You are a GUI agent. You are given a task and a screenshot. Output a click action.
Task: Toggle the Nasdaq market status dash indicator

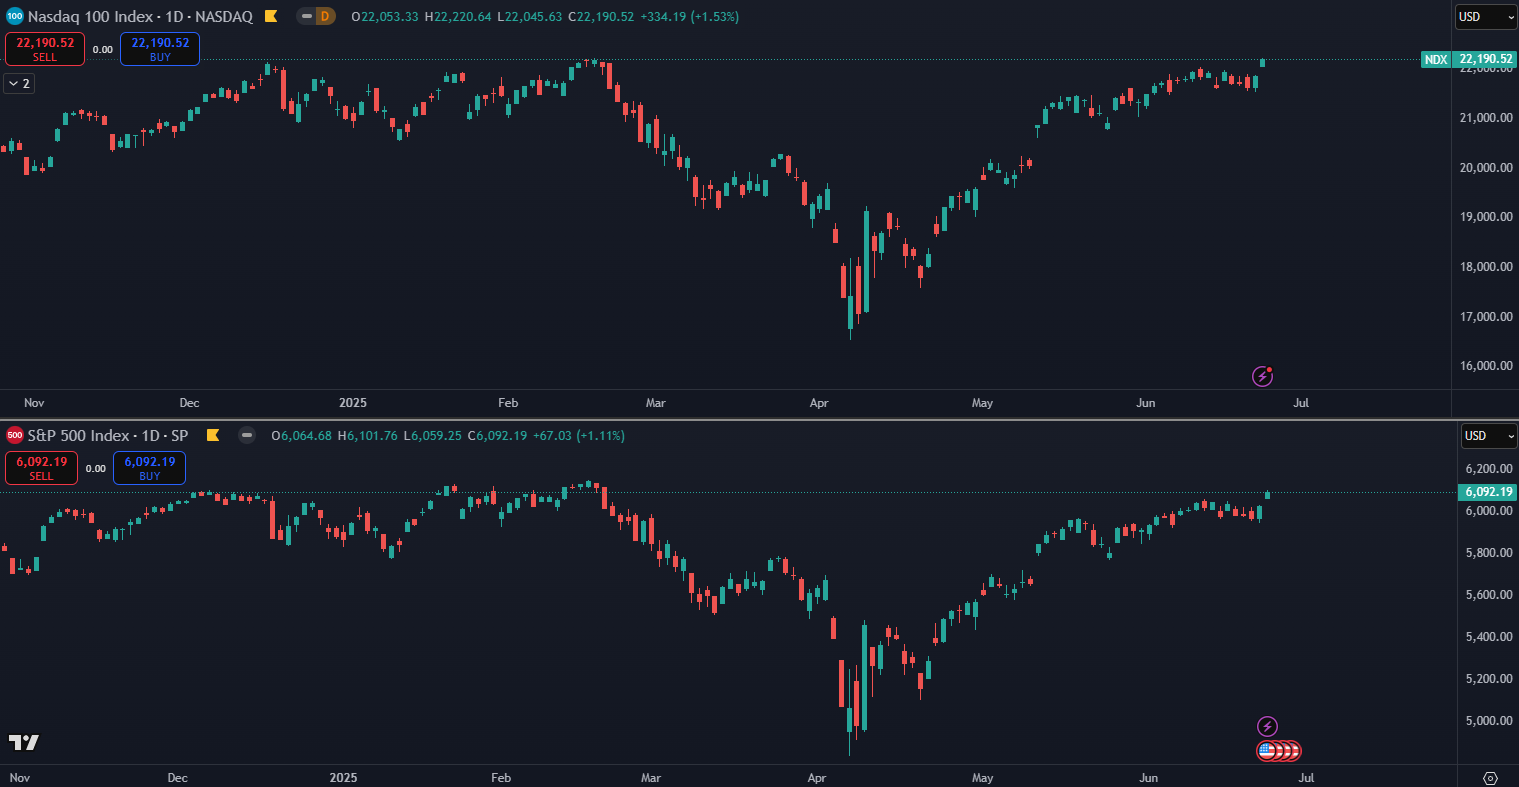coord(305,16)
